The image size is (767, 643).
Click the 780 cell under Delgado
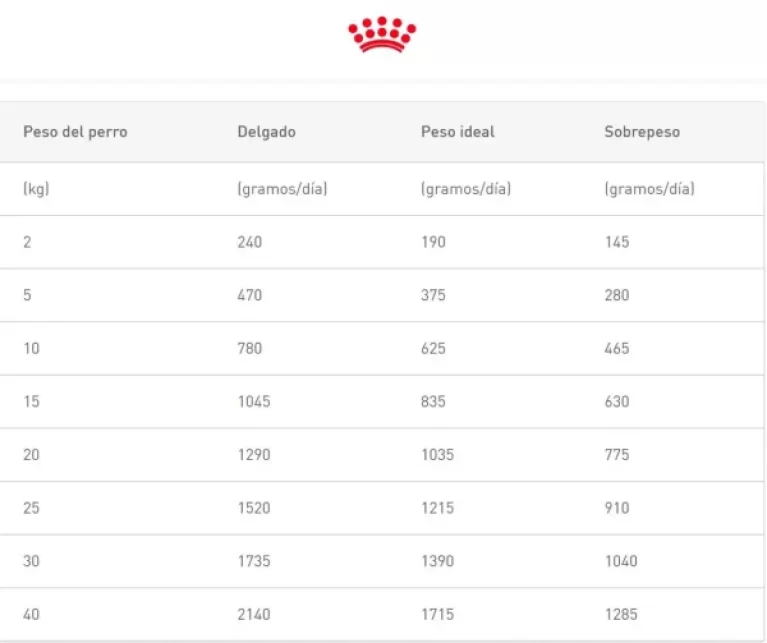[x=249, y=349]
